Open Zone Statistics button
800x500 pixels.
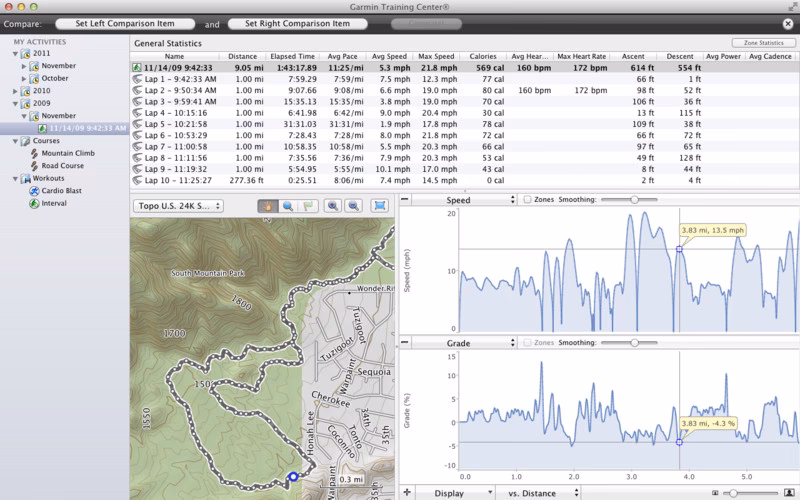tap(763, 43)
